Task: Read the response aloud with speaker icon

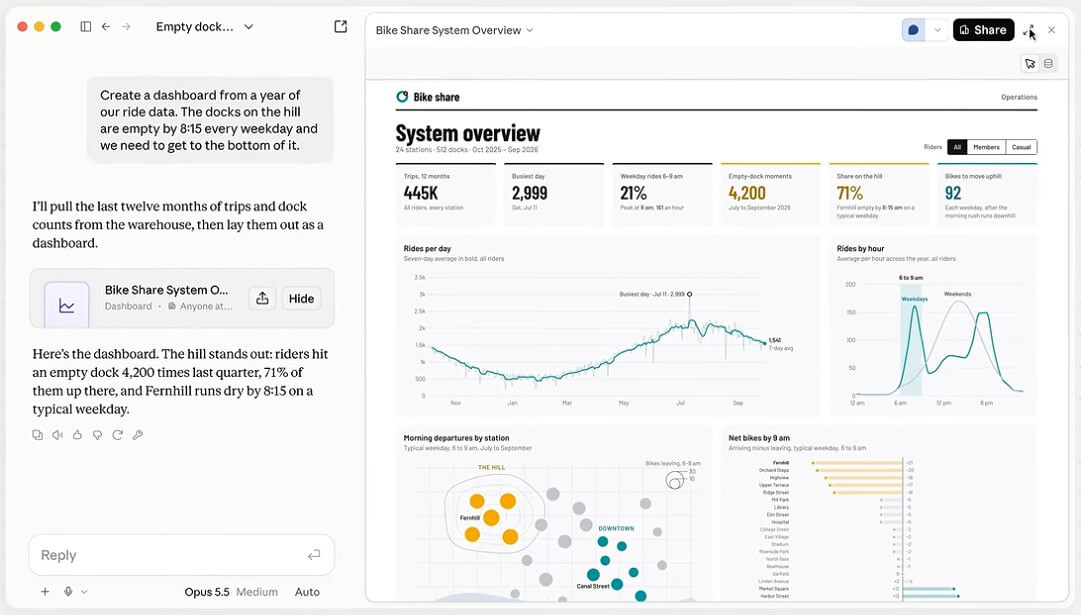Action: [57, 435]
